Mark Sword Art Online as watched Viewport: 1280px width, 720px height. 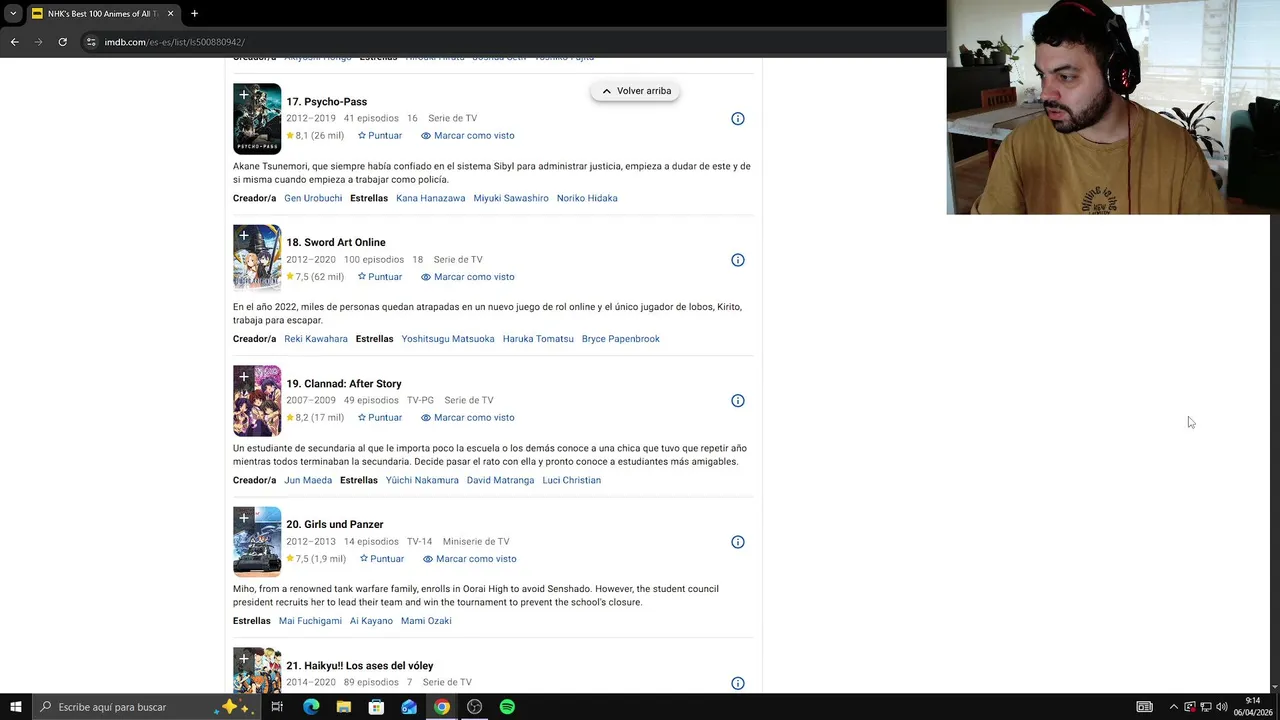(467, 277)
